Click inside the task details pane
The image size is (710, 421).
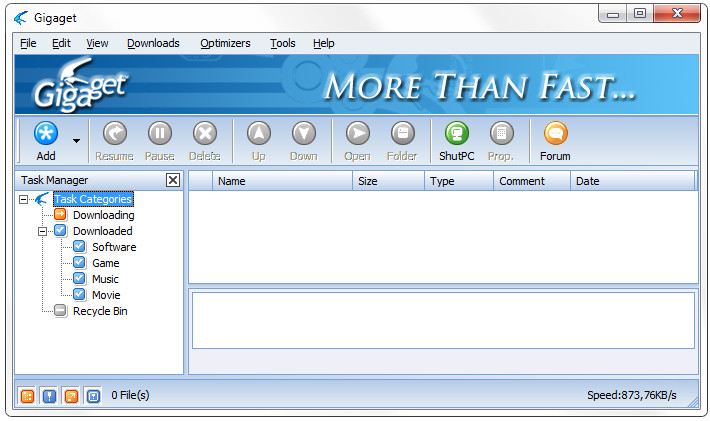(443, 320)
